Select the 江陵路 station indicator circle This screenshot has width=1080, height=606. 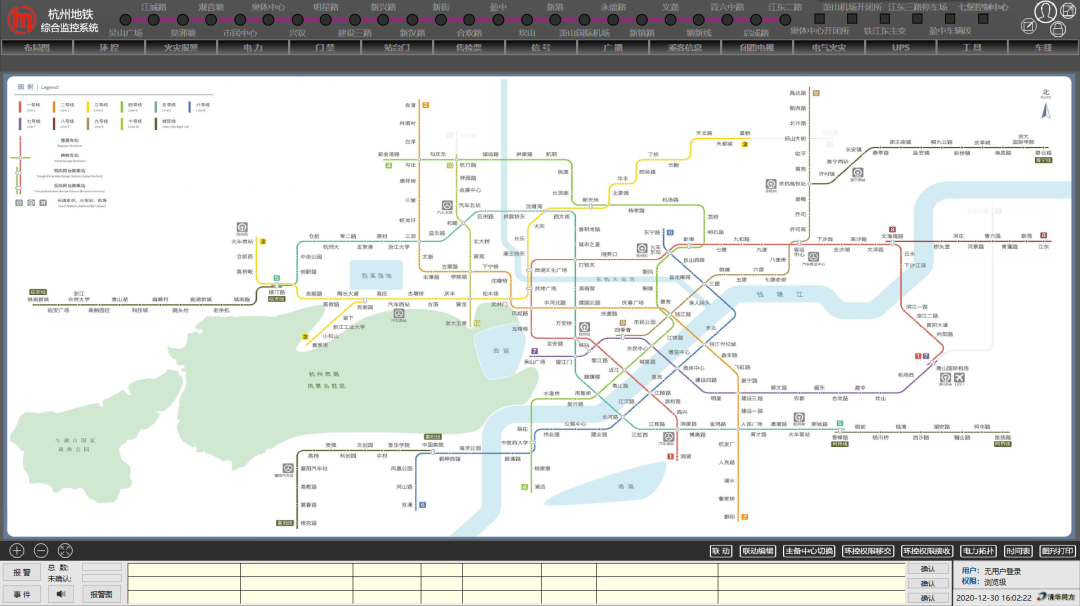(153, 19)
